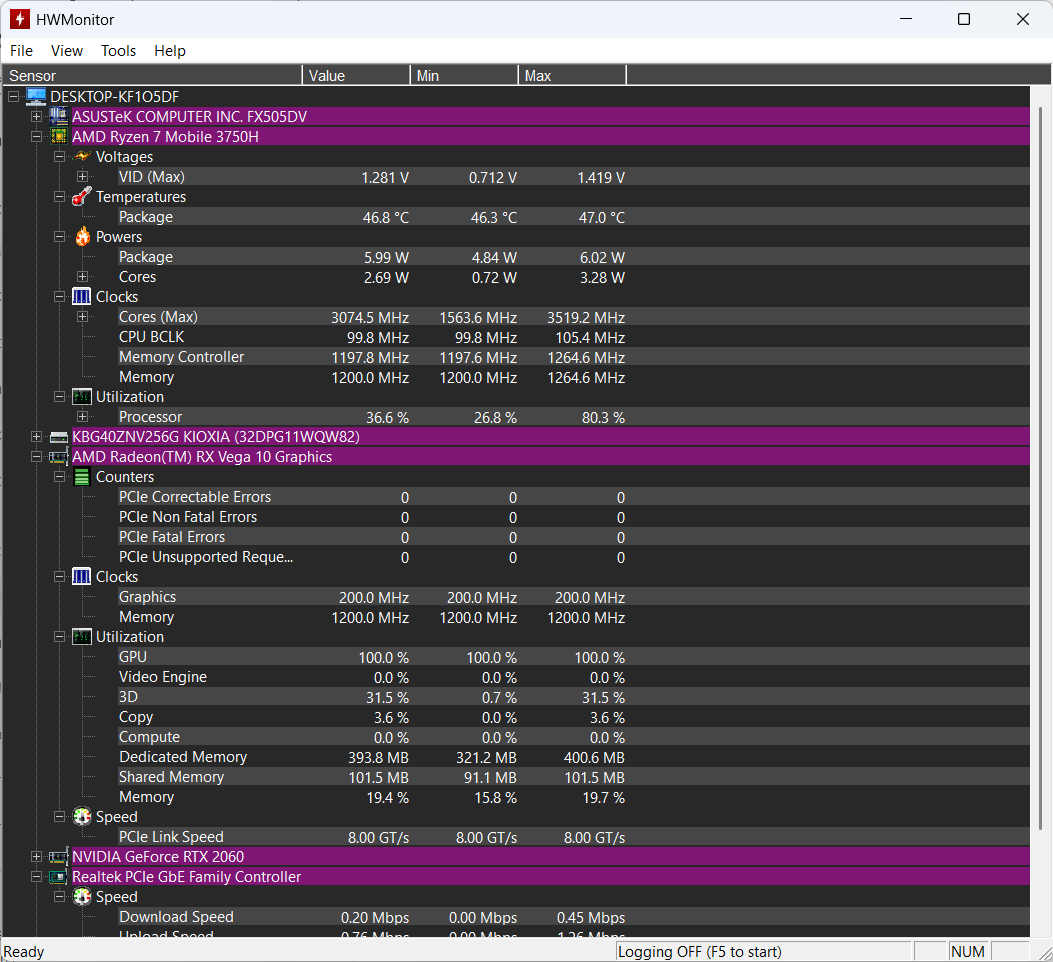Click the HWMonitor red lightning app icon
Image resolution: width=1053 pixels, height=962 pixels.
point(19,19)
